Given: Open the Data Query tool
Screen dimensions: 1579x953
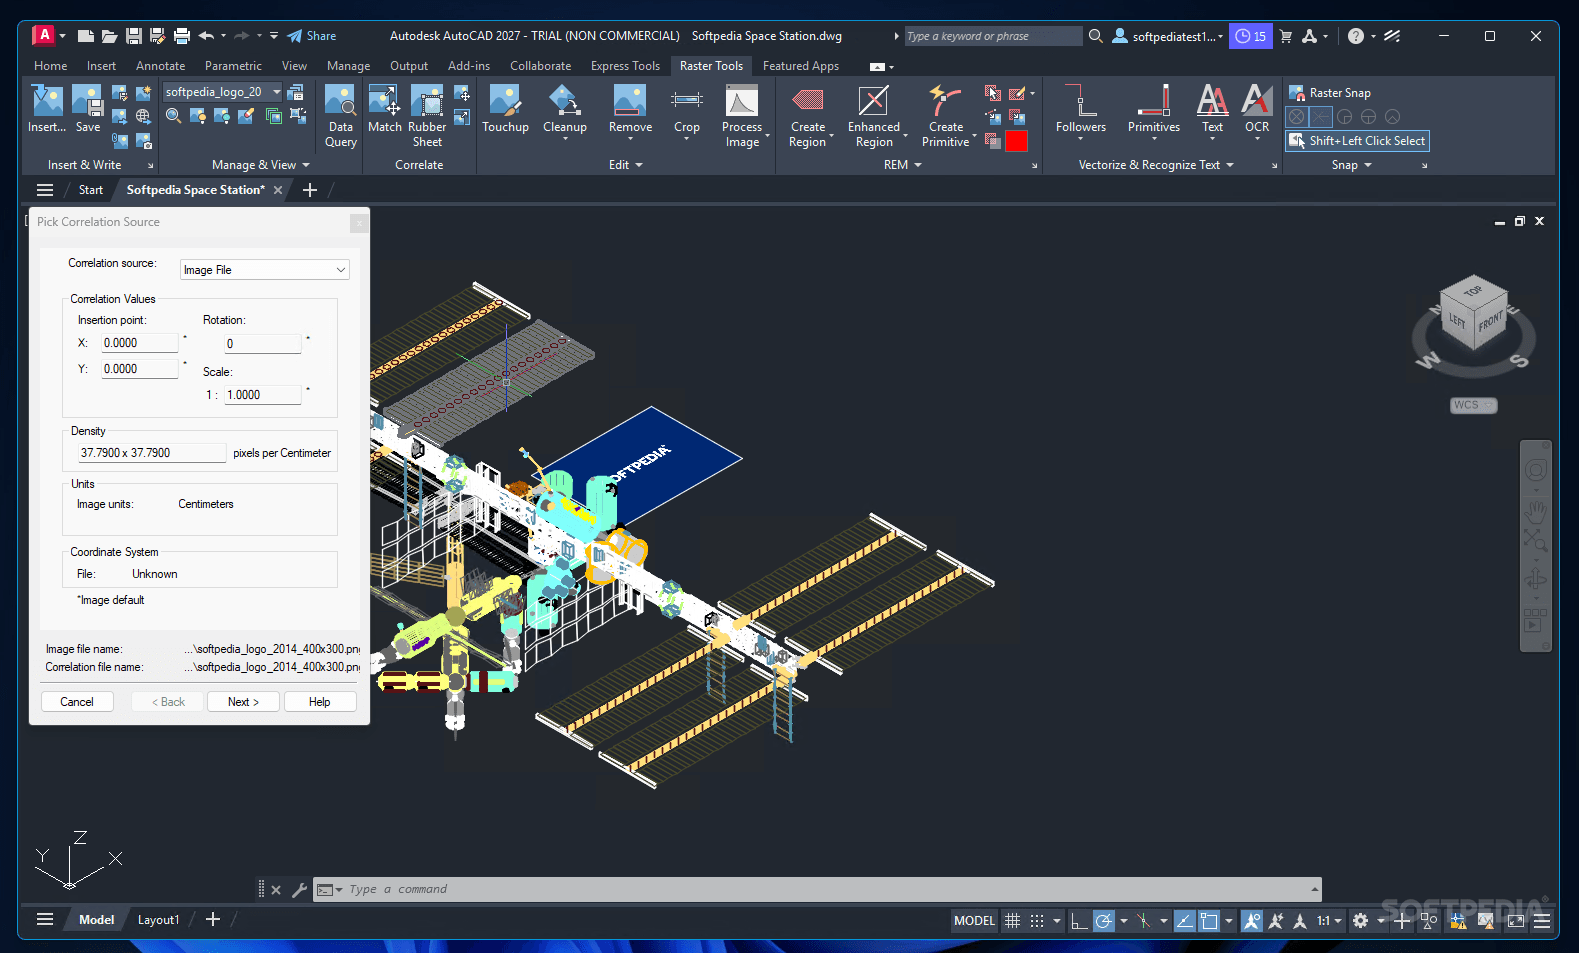Looking at the screenshot, I should pyautogui.click(x=341, y=116).
